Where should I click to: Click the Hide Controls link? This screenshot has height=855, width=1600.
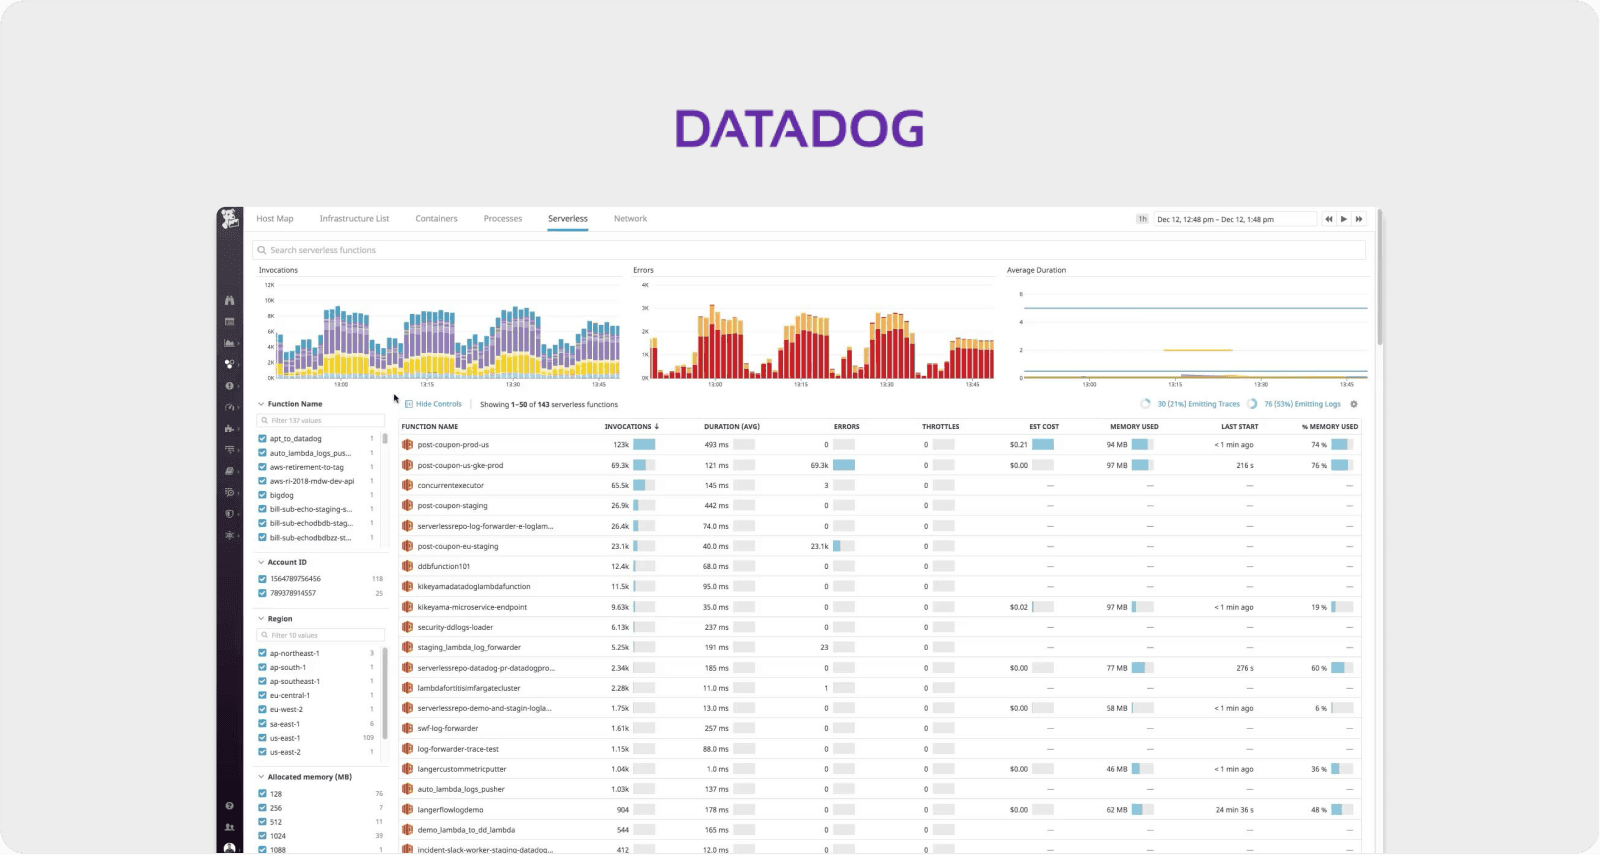coord(433,404)
